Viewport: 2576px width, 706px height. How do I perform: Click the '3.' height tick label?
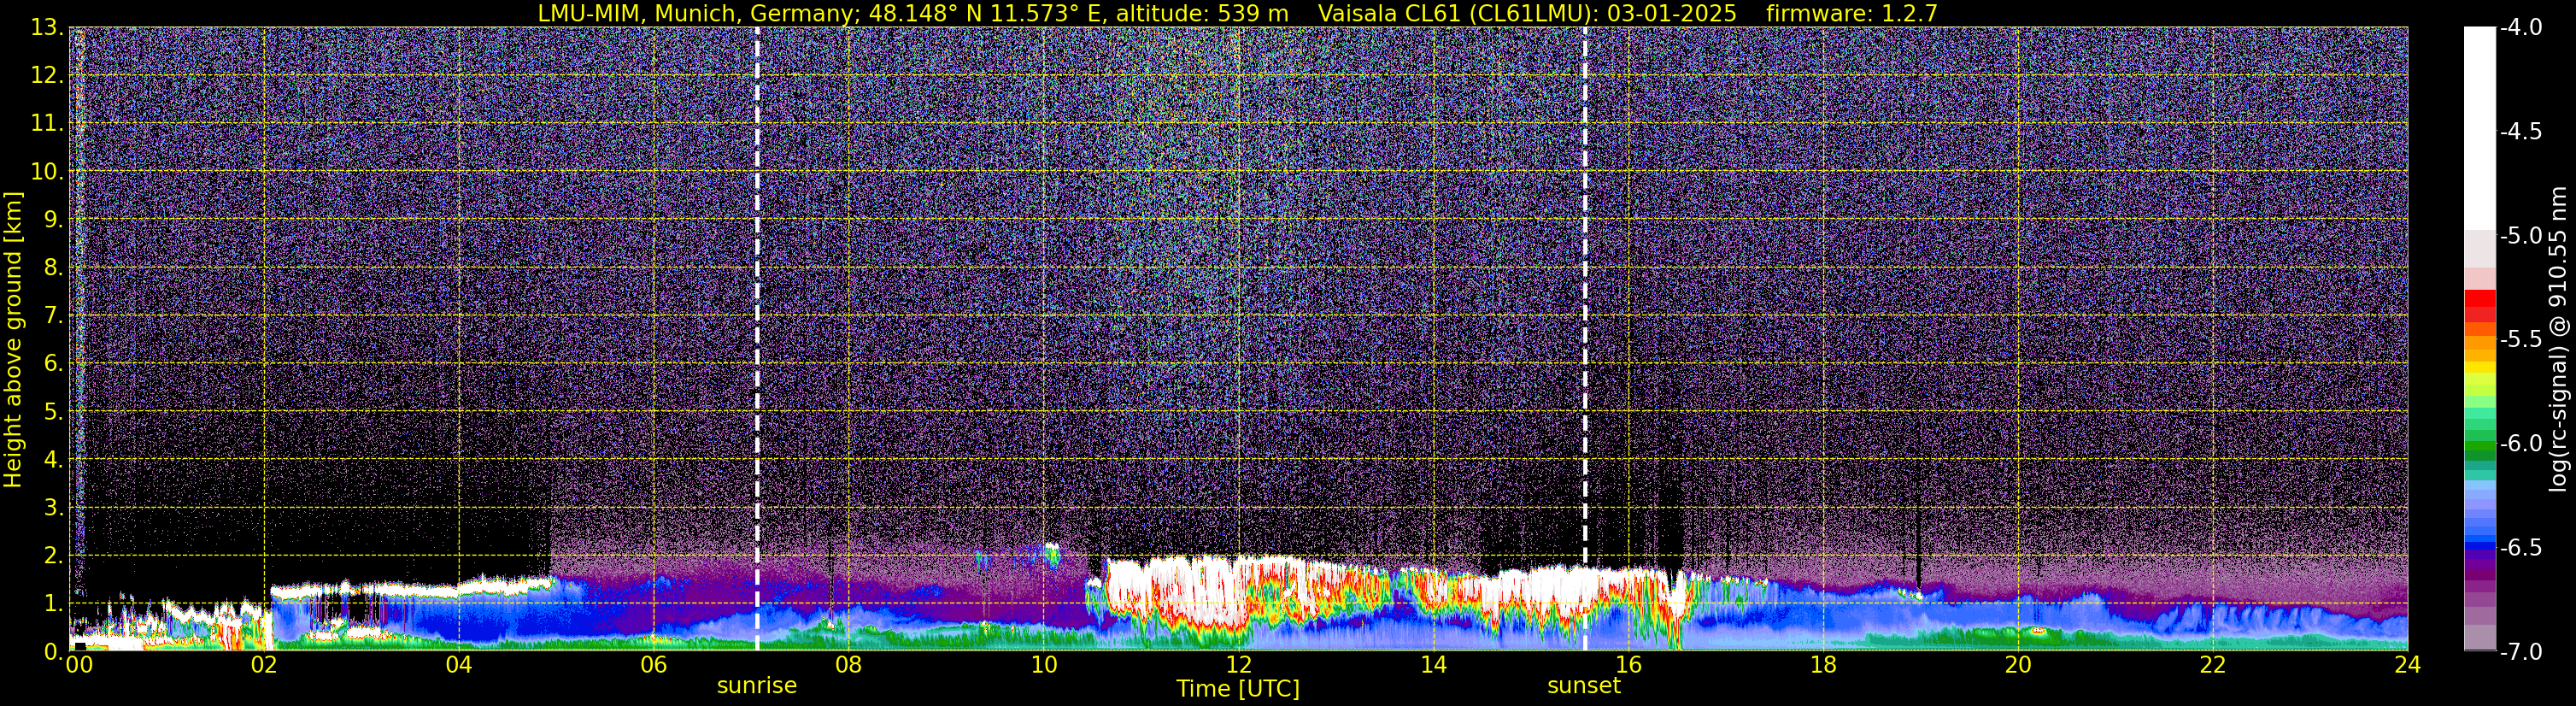pyautogui.click(x=53, y=507)
